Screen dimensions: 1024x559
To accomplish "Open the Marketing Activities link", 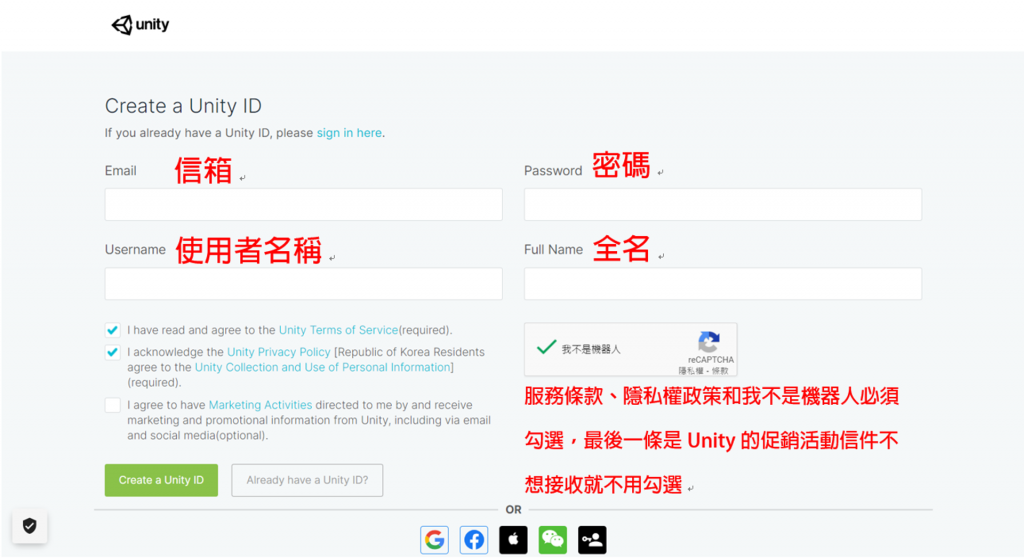I will coord(261,405).
